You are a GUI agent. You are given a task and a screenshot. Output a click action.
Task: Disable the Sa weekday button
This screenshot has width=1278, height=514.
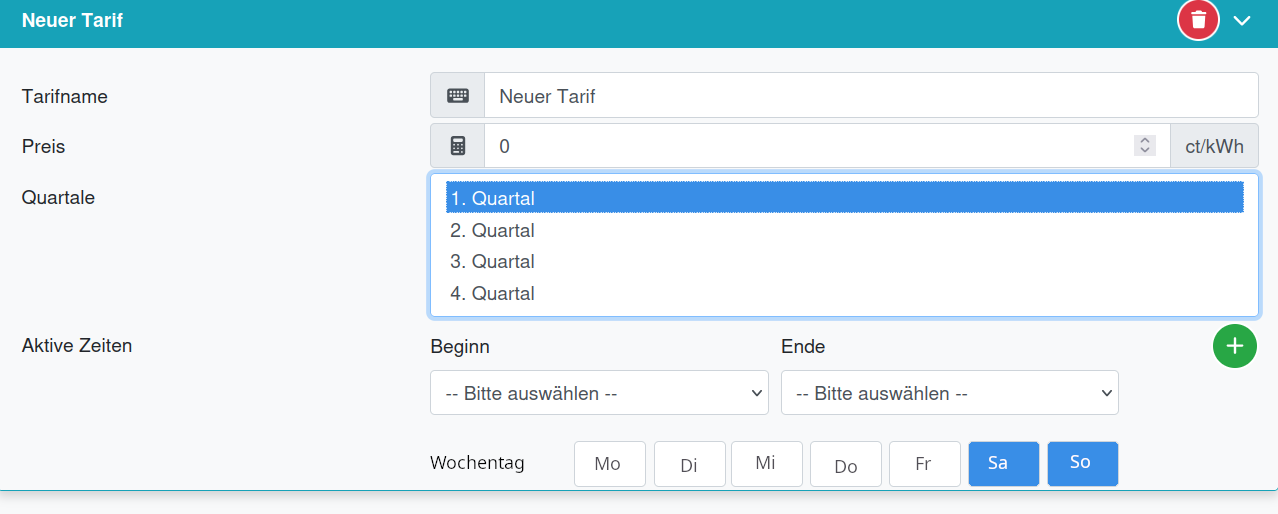[x=1003, y=464]
